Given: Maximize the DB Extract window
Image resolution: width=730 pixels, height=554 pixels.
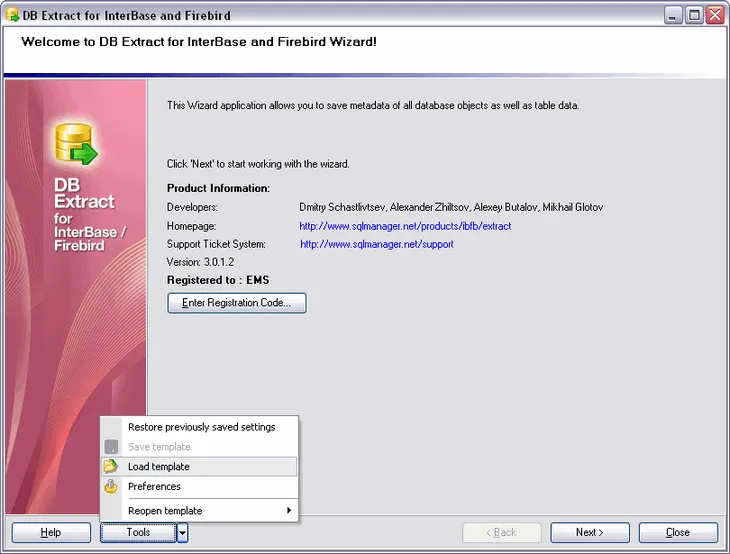Looking at the screenshot, I should point(694,15).
